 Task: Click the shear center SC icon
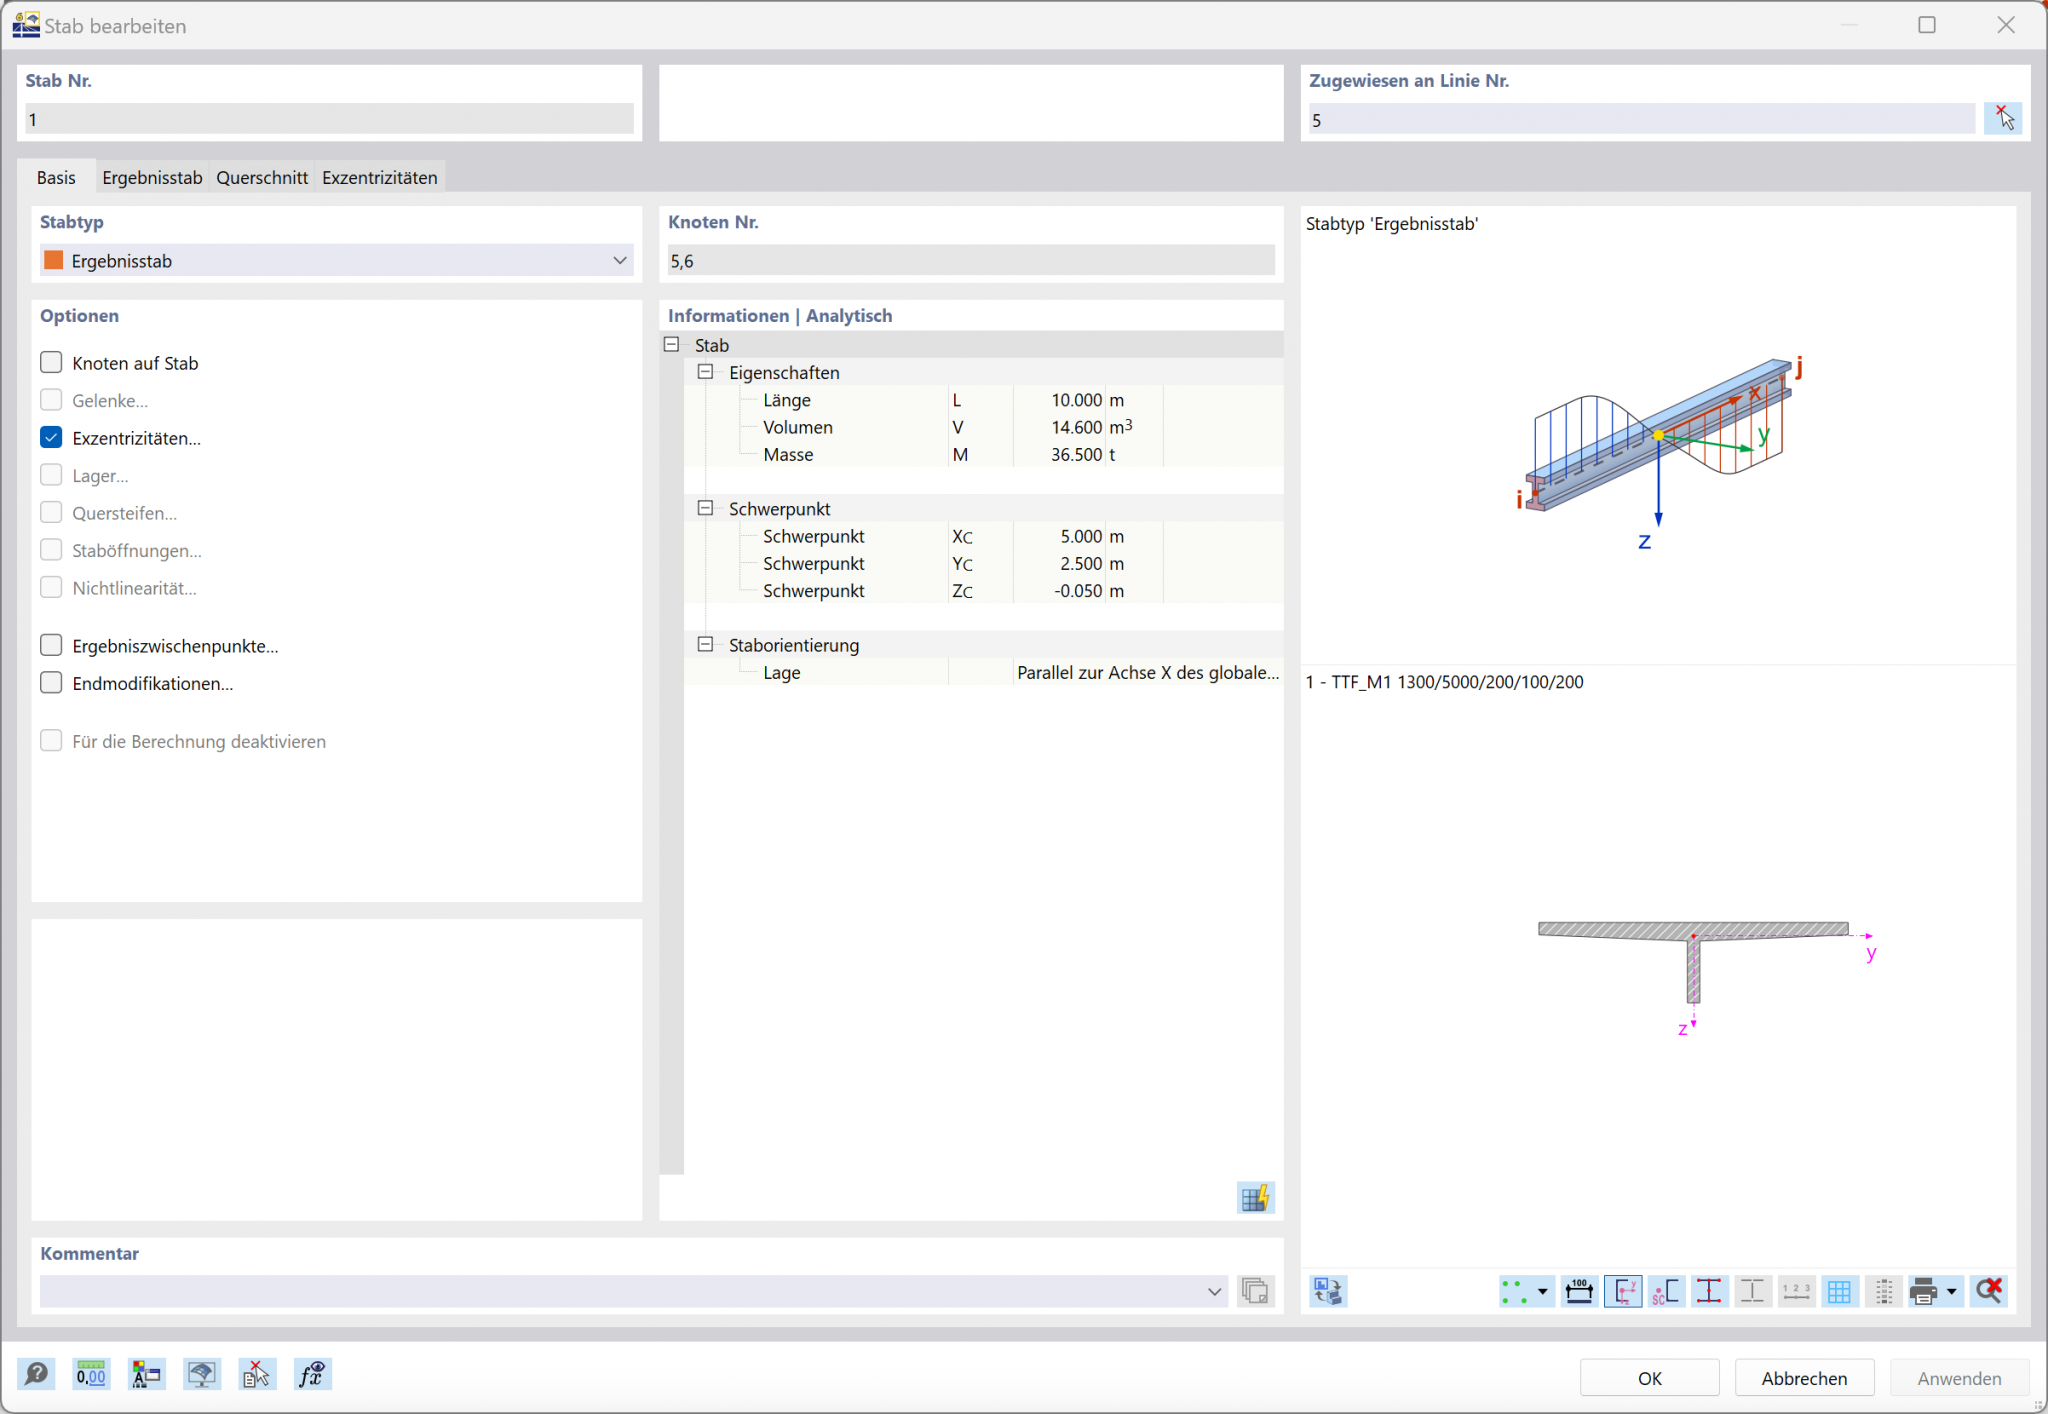point(1666,1291)
